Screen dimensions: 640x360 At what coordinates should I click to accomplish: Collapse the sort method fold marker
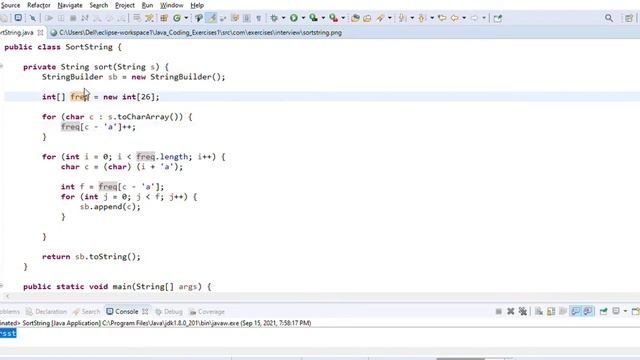coord(2,66)
